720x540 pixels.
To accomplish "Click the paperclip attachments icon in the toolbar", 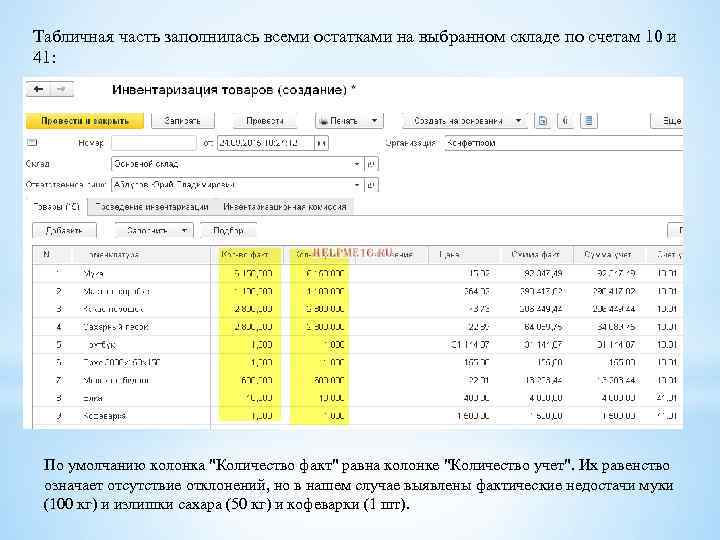I will 565,121.
